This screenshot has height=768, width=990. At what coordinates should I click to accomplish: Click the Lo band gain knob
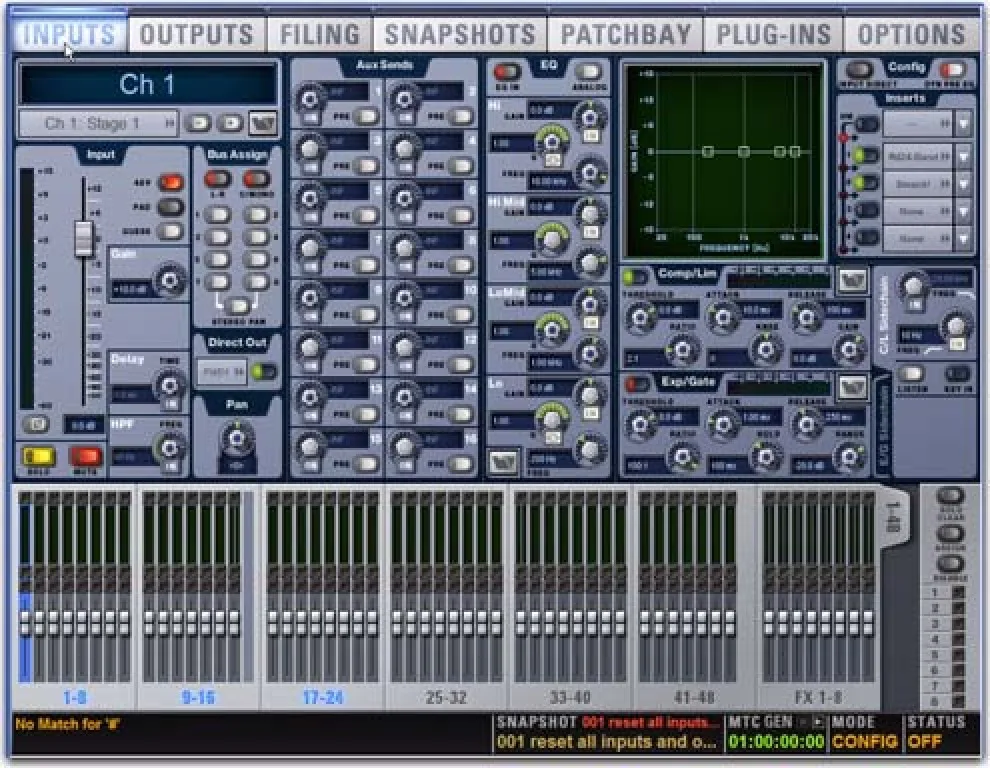tap(588, 395)
